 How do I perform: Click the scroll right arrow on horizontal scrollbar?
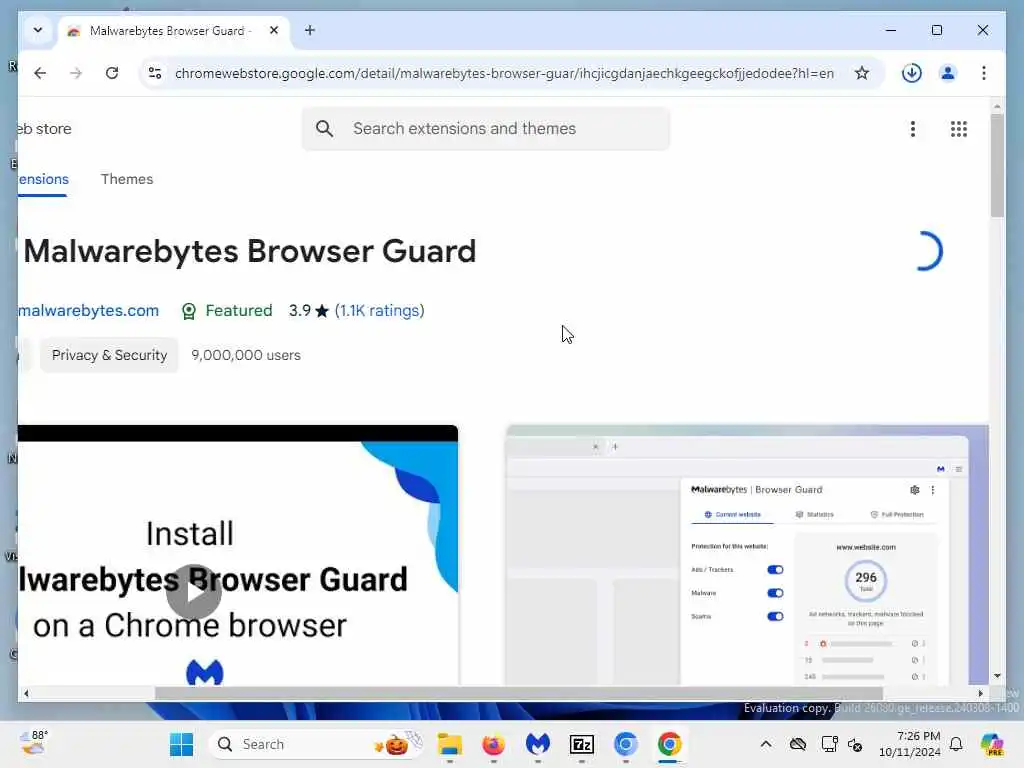coord(980,694)
